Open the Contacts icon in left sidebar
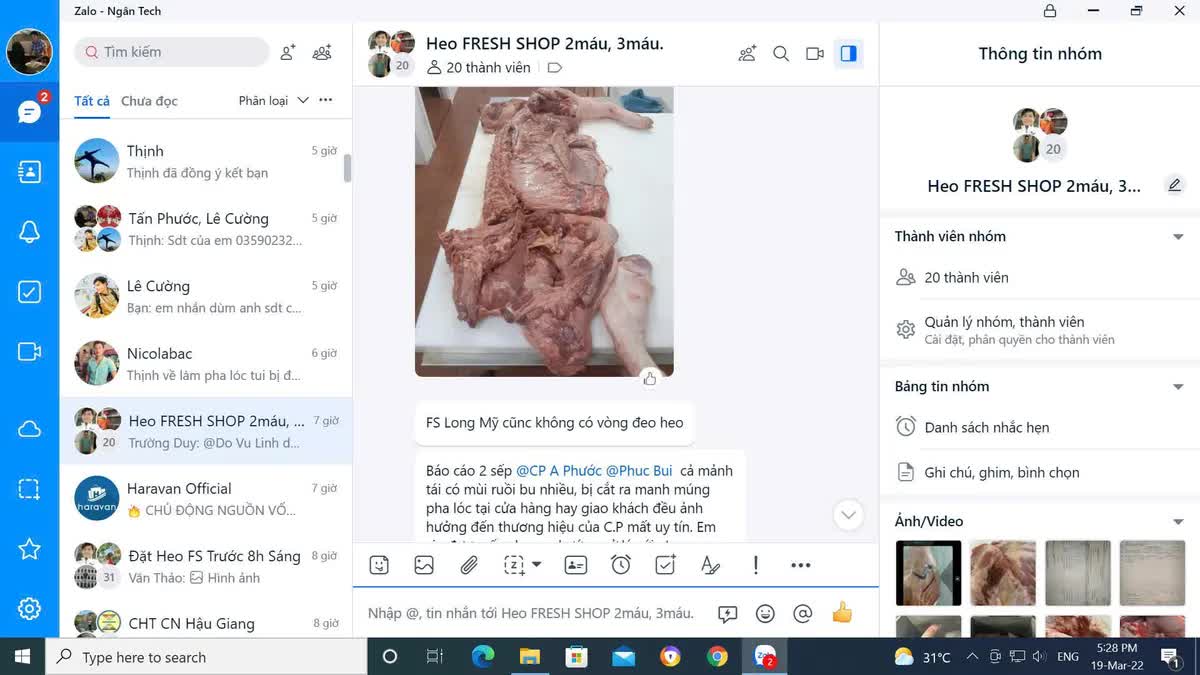 tap(29, 172)
